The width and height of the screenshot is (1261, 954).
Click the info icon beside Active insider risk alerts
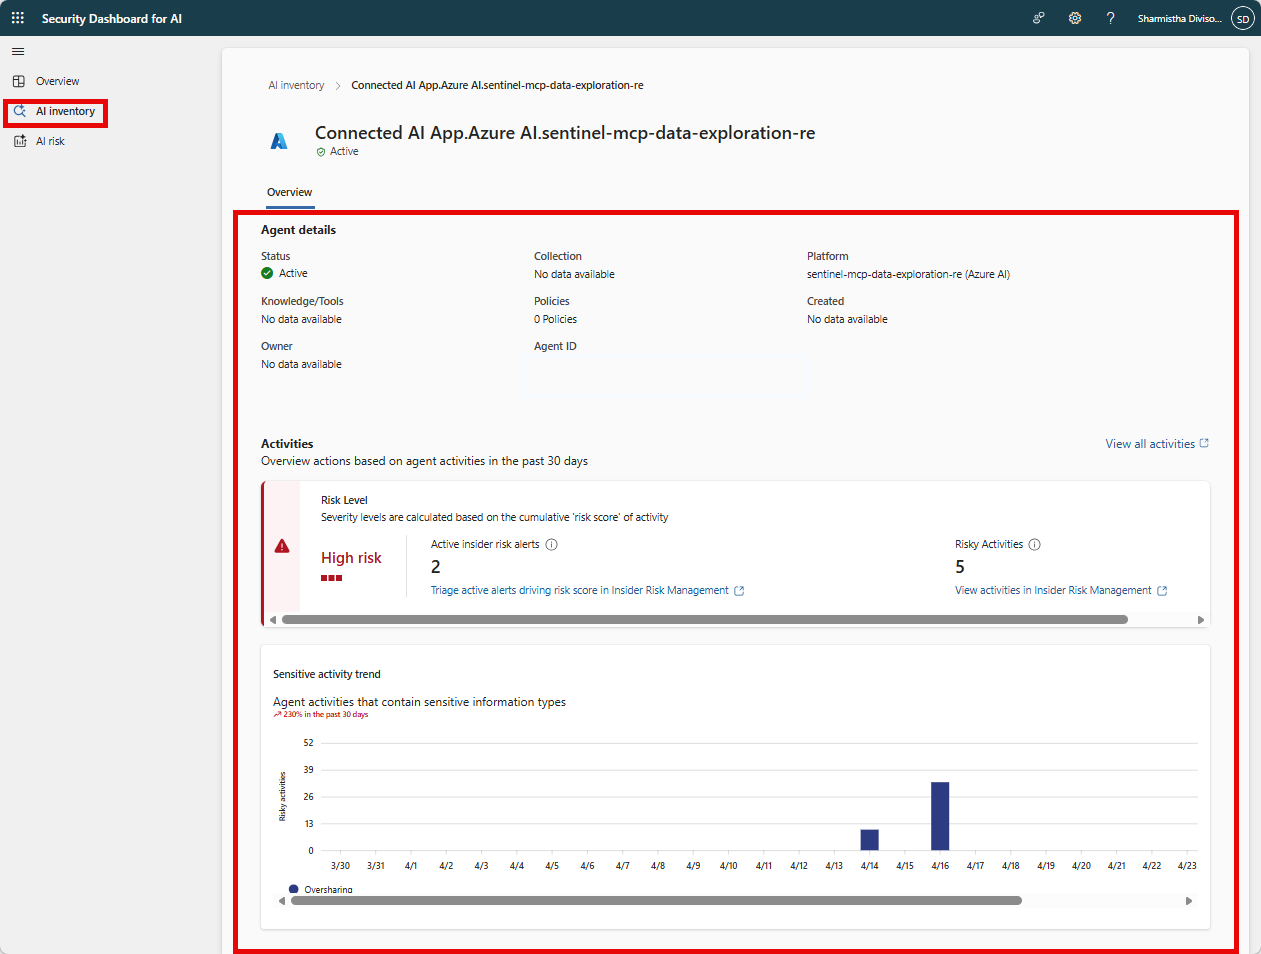(x=551, y=545)
